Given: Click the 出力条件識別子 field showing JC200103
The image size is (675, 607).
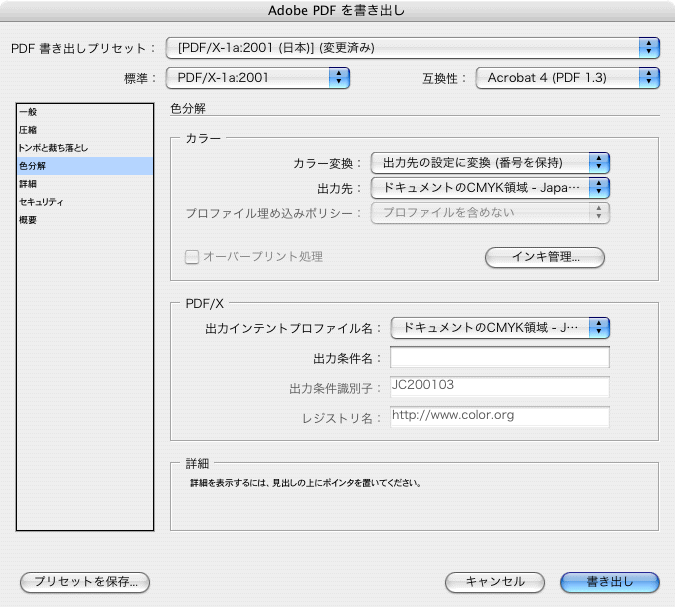Looking at the screenshot, I should (x=500, y=387).
